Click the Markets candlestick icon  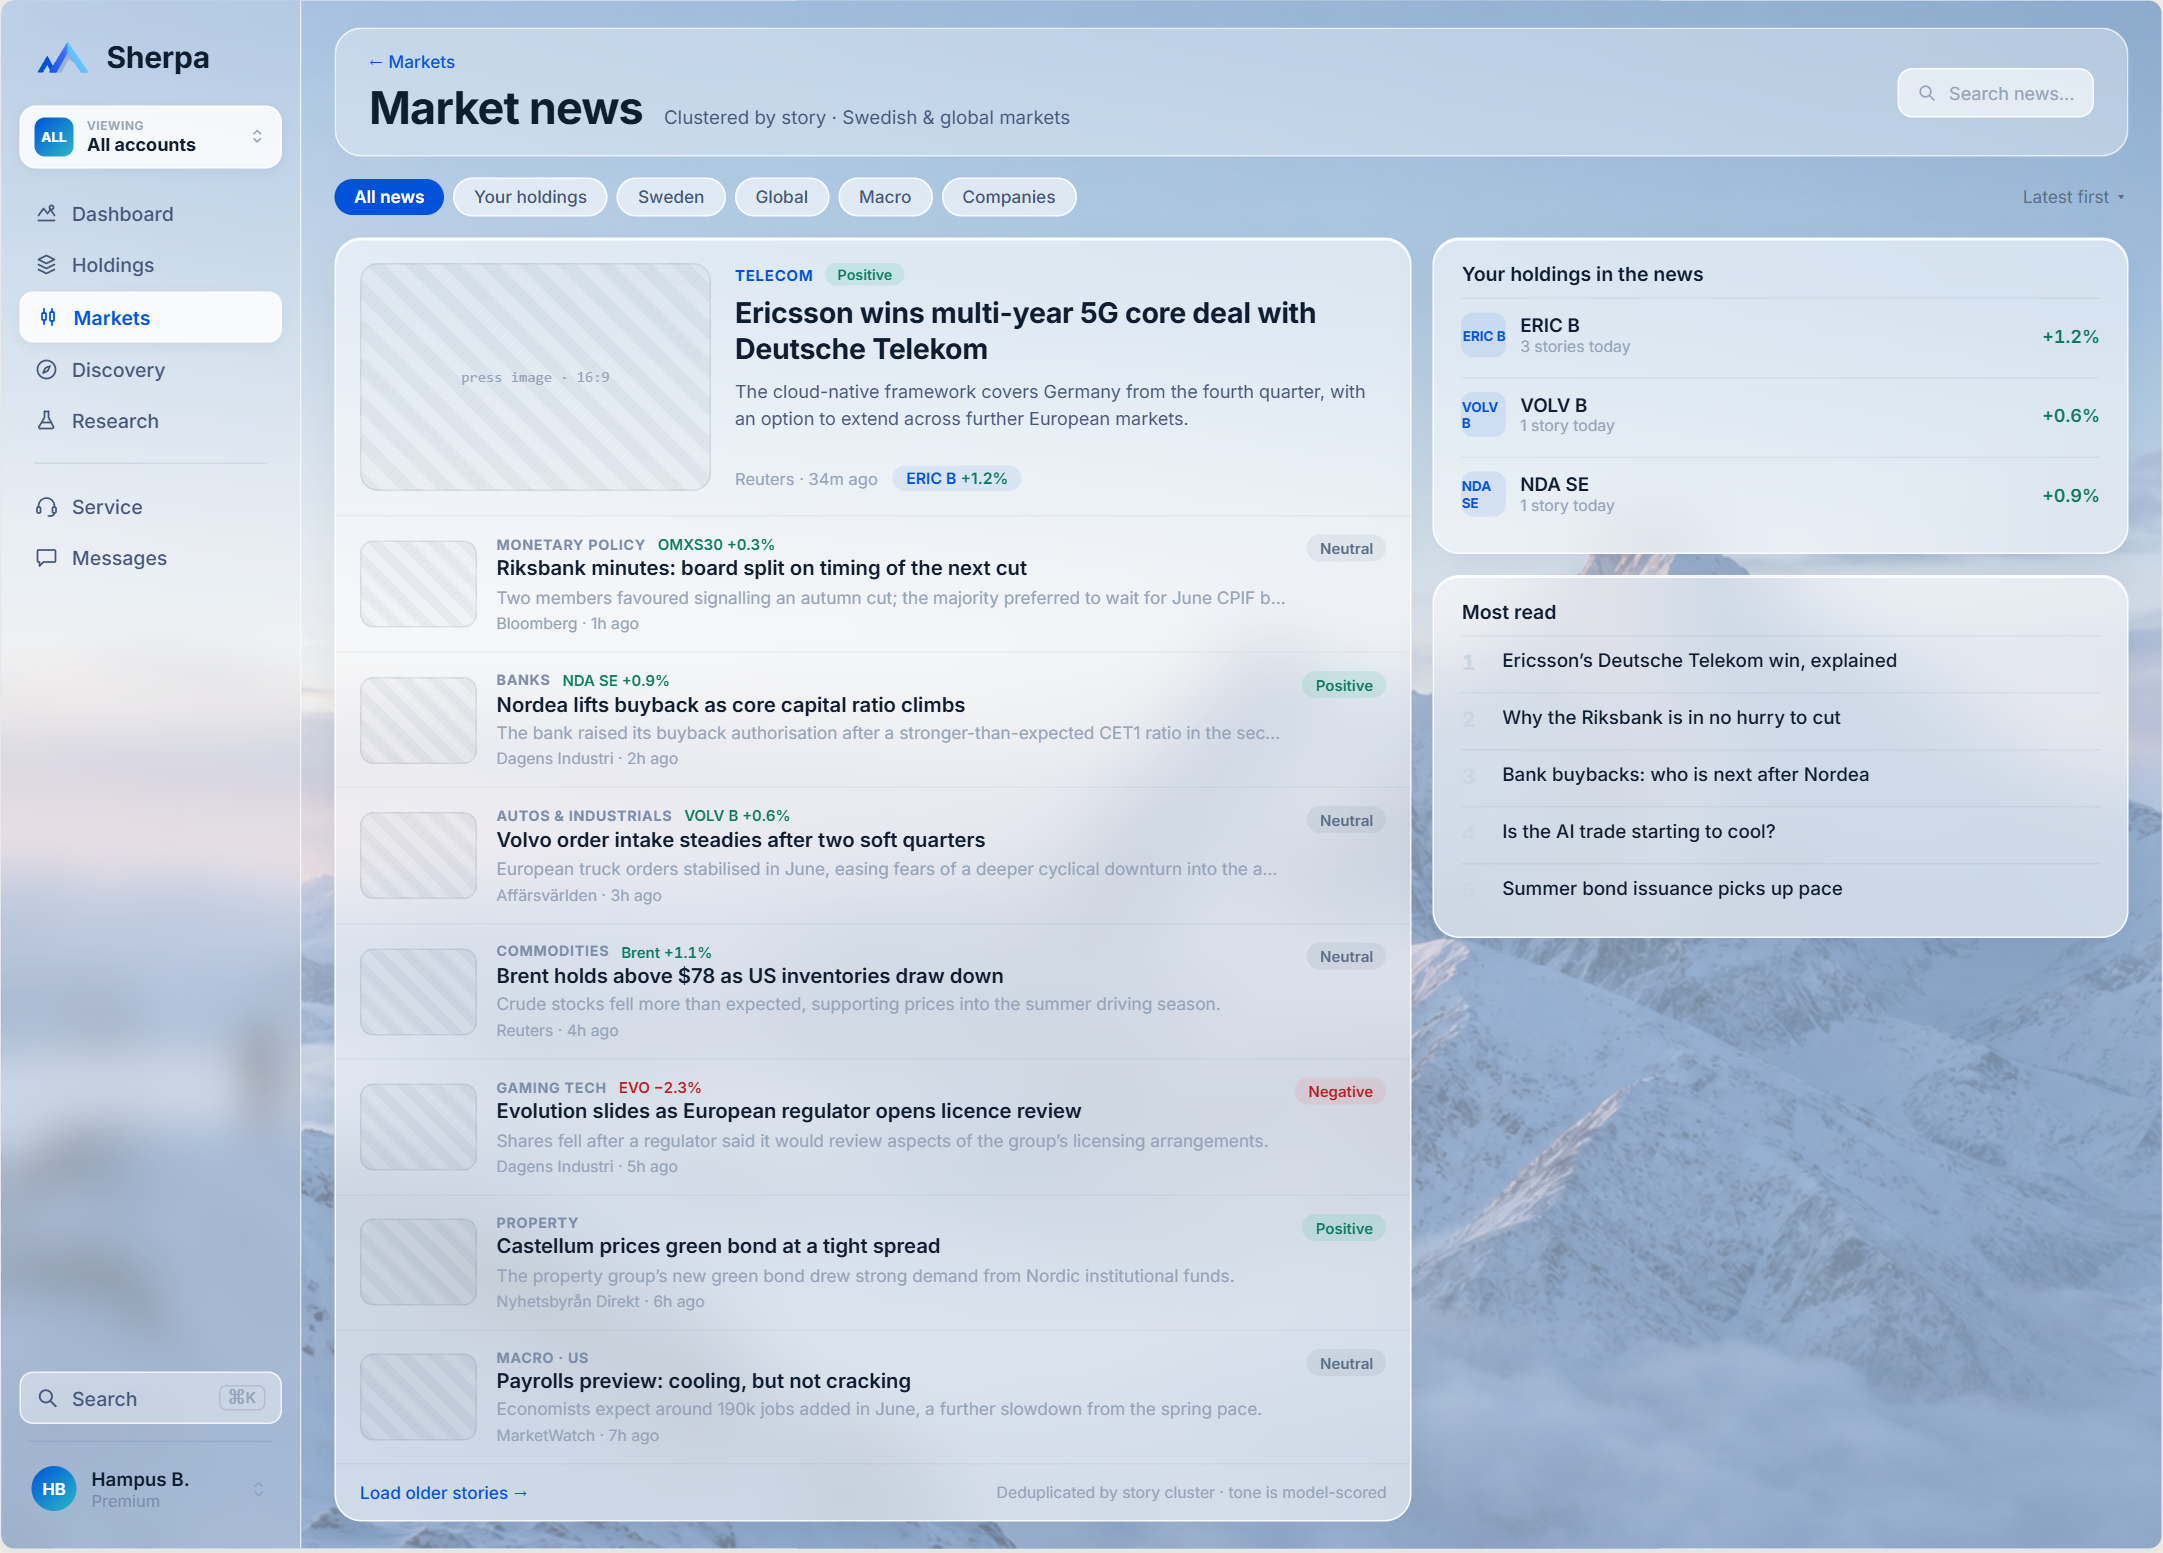48,317
